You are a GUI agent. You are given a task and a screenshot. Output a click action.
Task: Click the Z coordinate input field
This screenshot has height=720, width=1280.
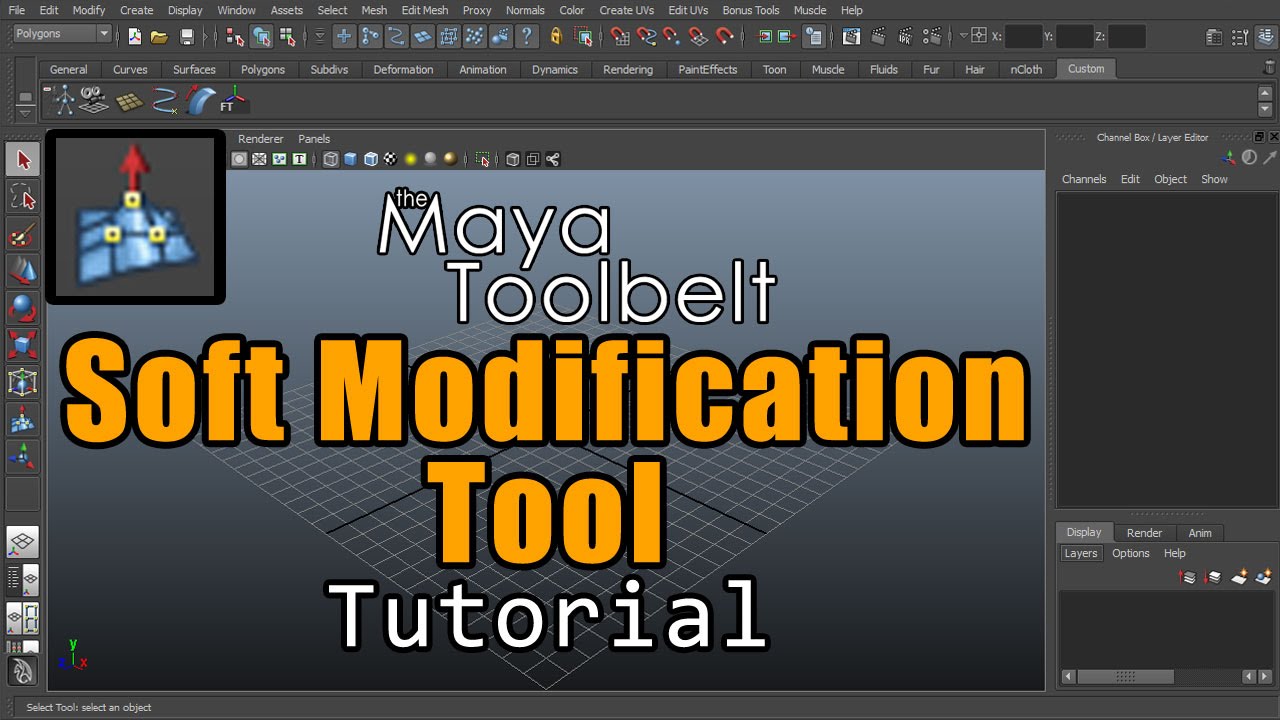click(x=1127, y=37)
